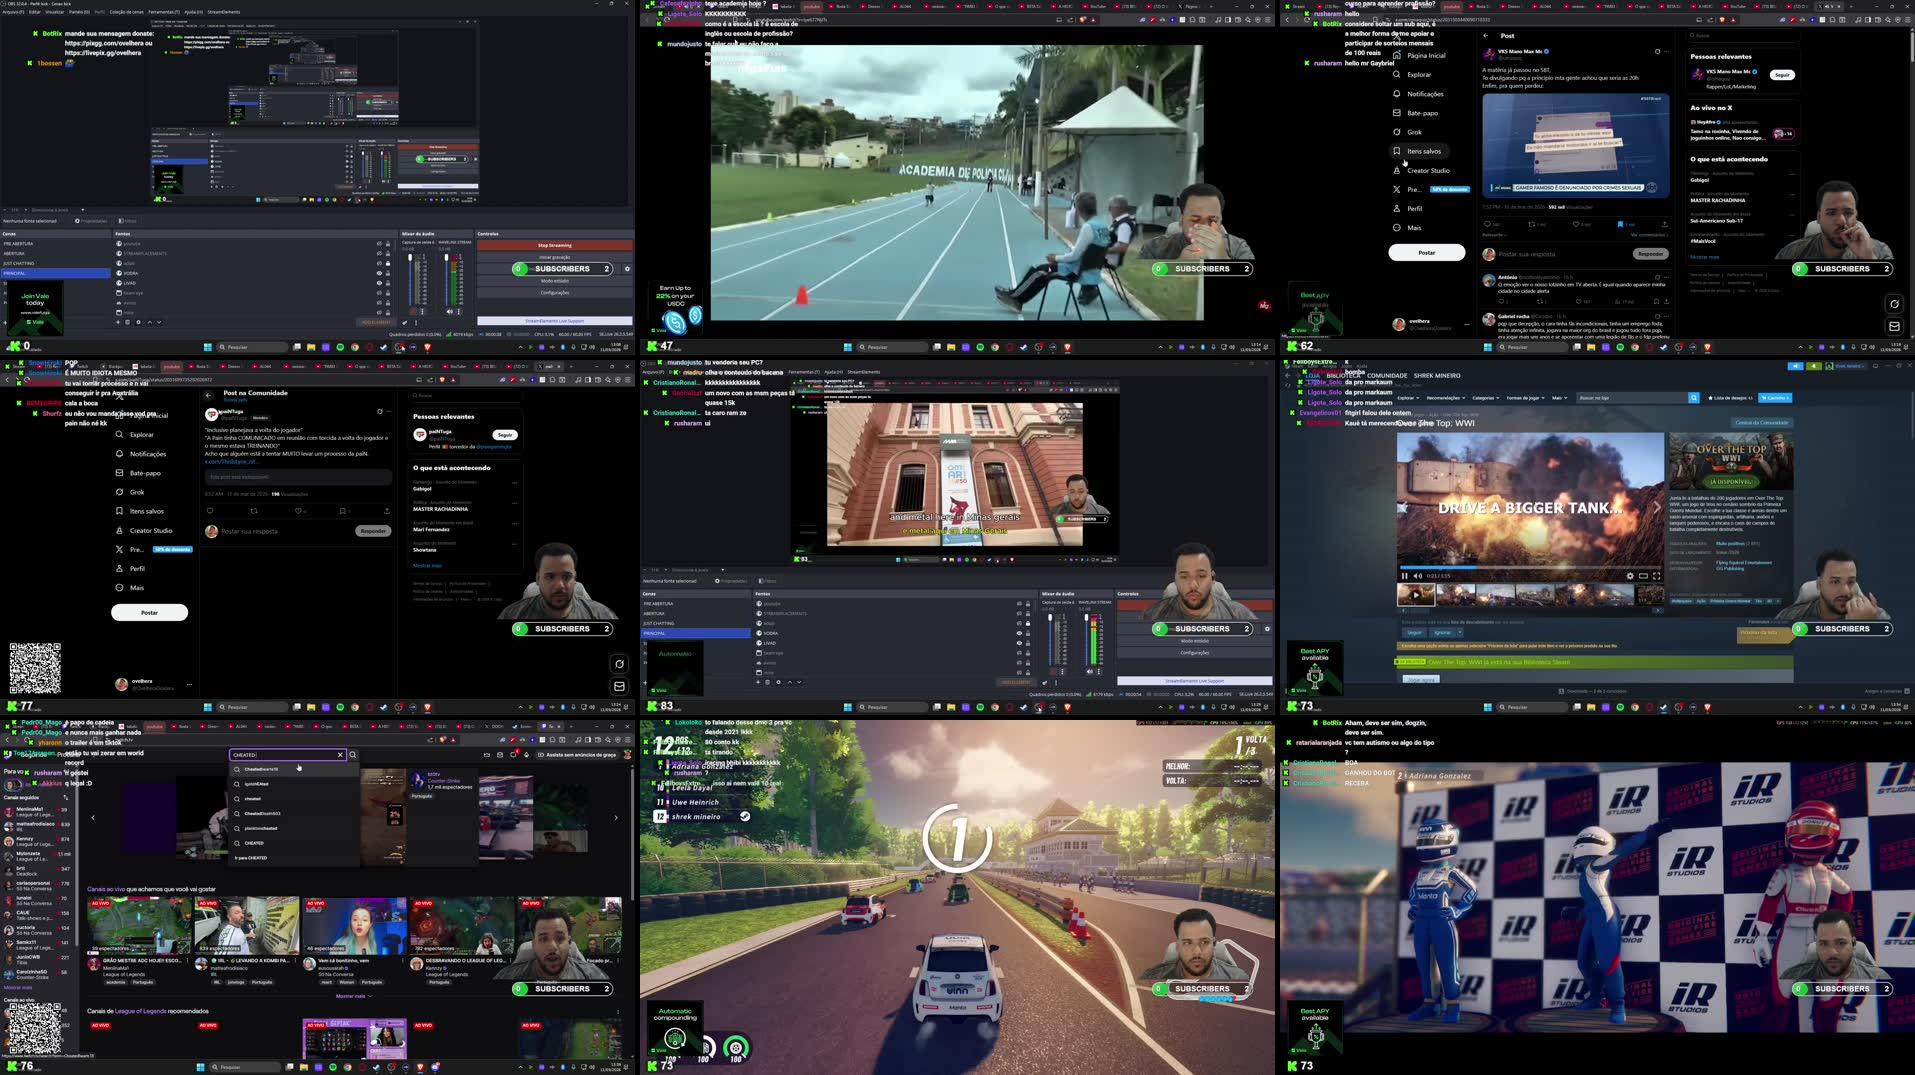Enter fullscreen on the Over The Top trailer
Screen dimensions: 1915x1075
tap(1656, 576)
